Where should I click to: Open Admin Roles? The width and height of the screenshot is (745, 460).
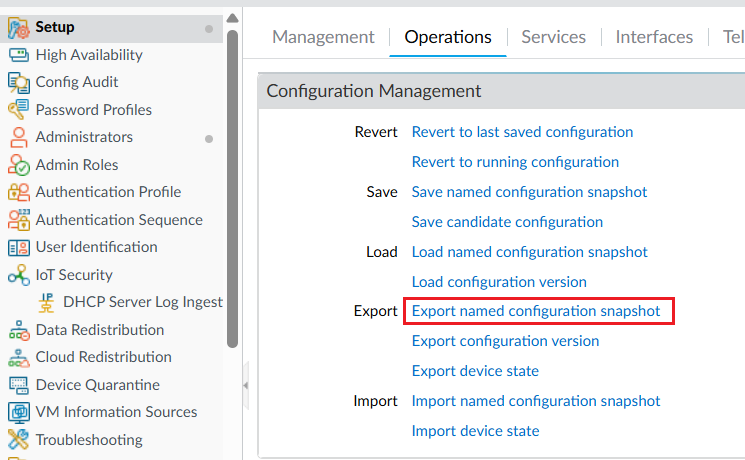[x=76, y=165]
